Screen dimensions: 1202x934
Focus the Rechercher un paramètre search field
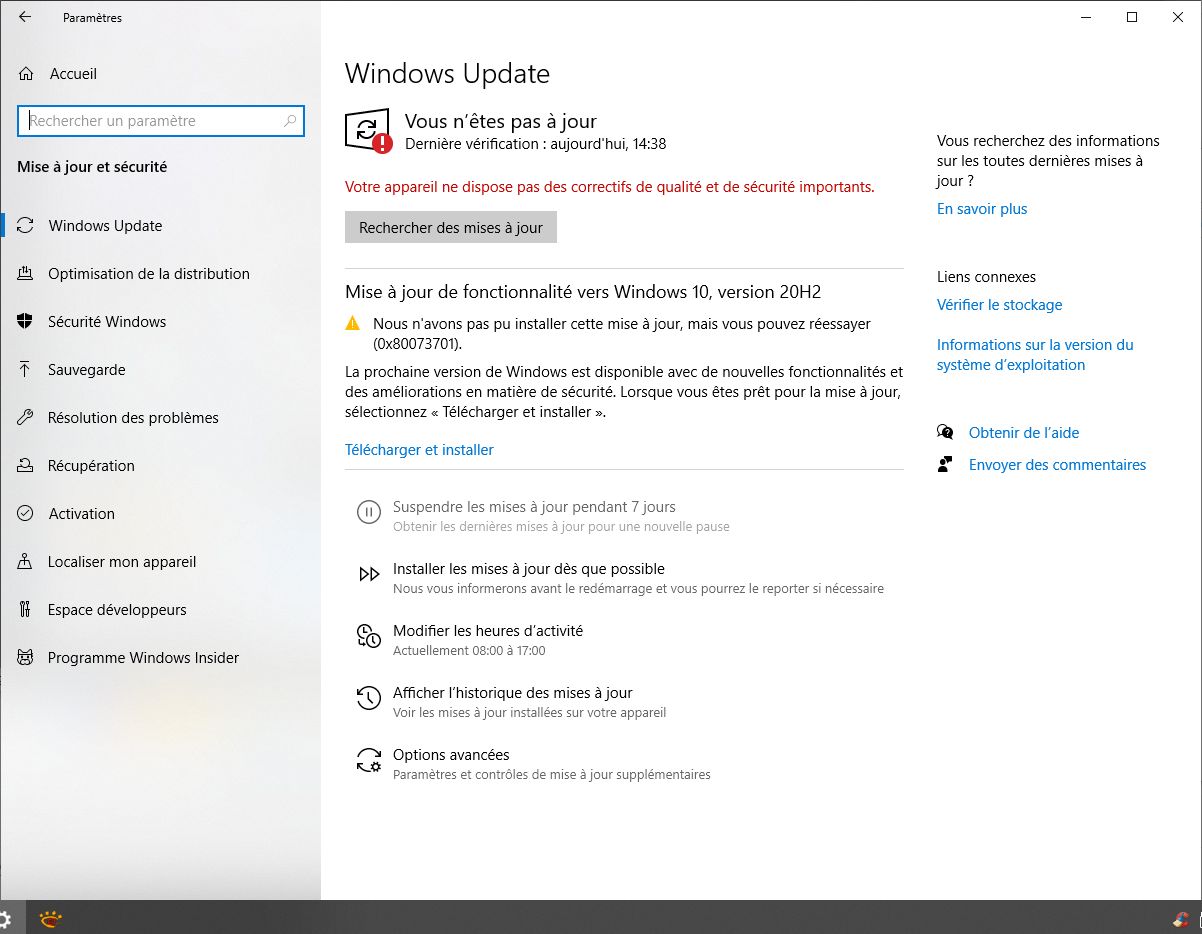161,121
